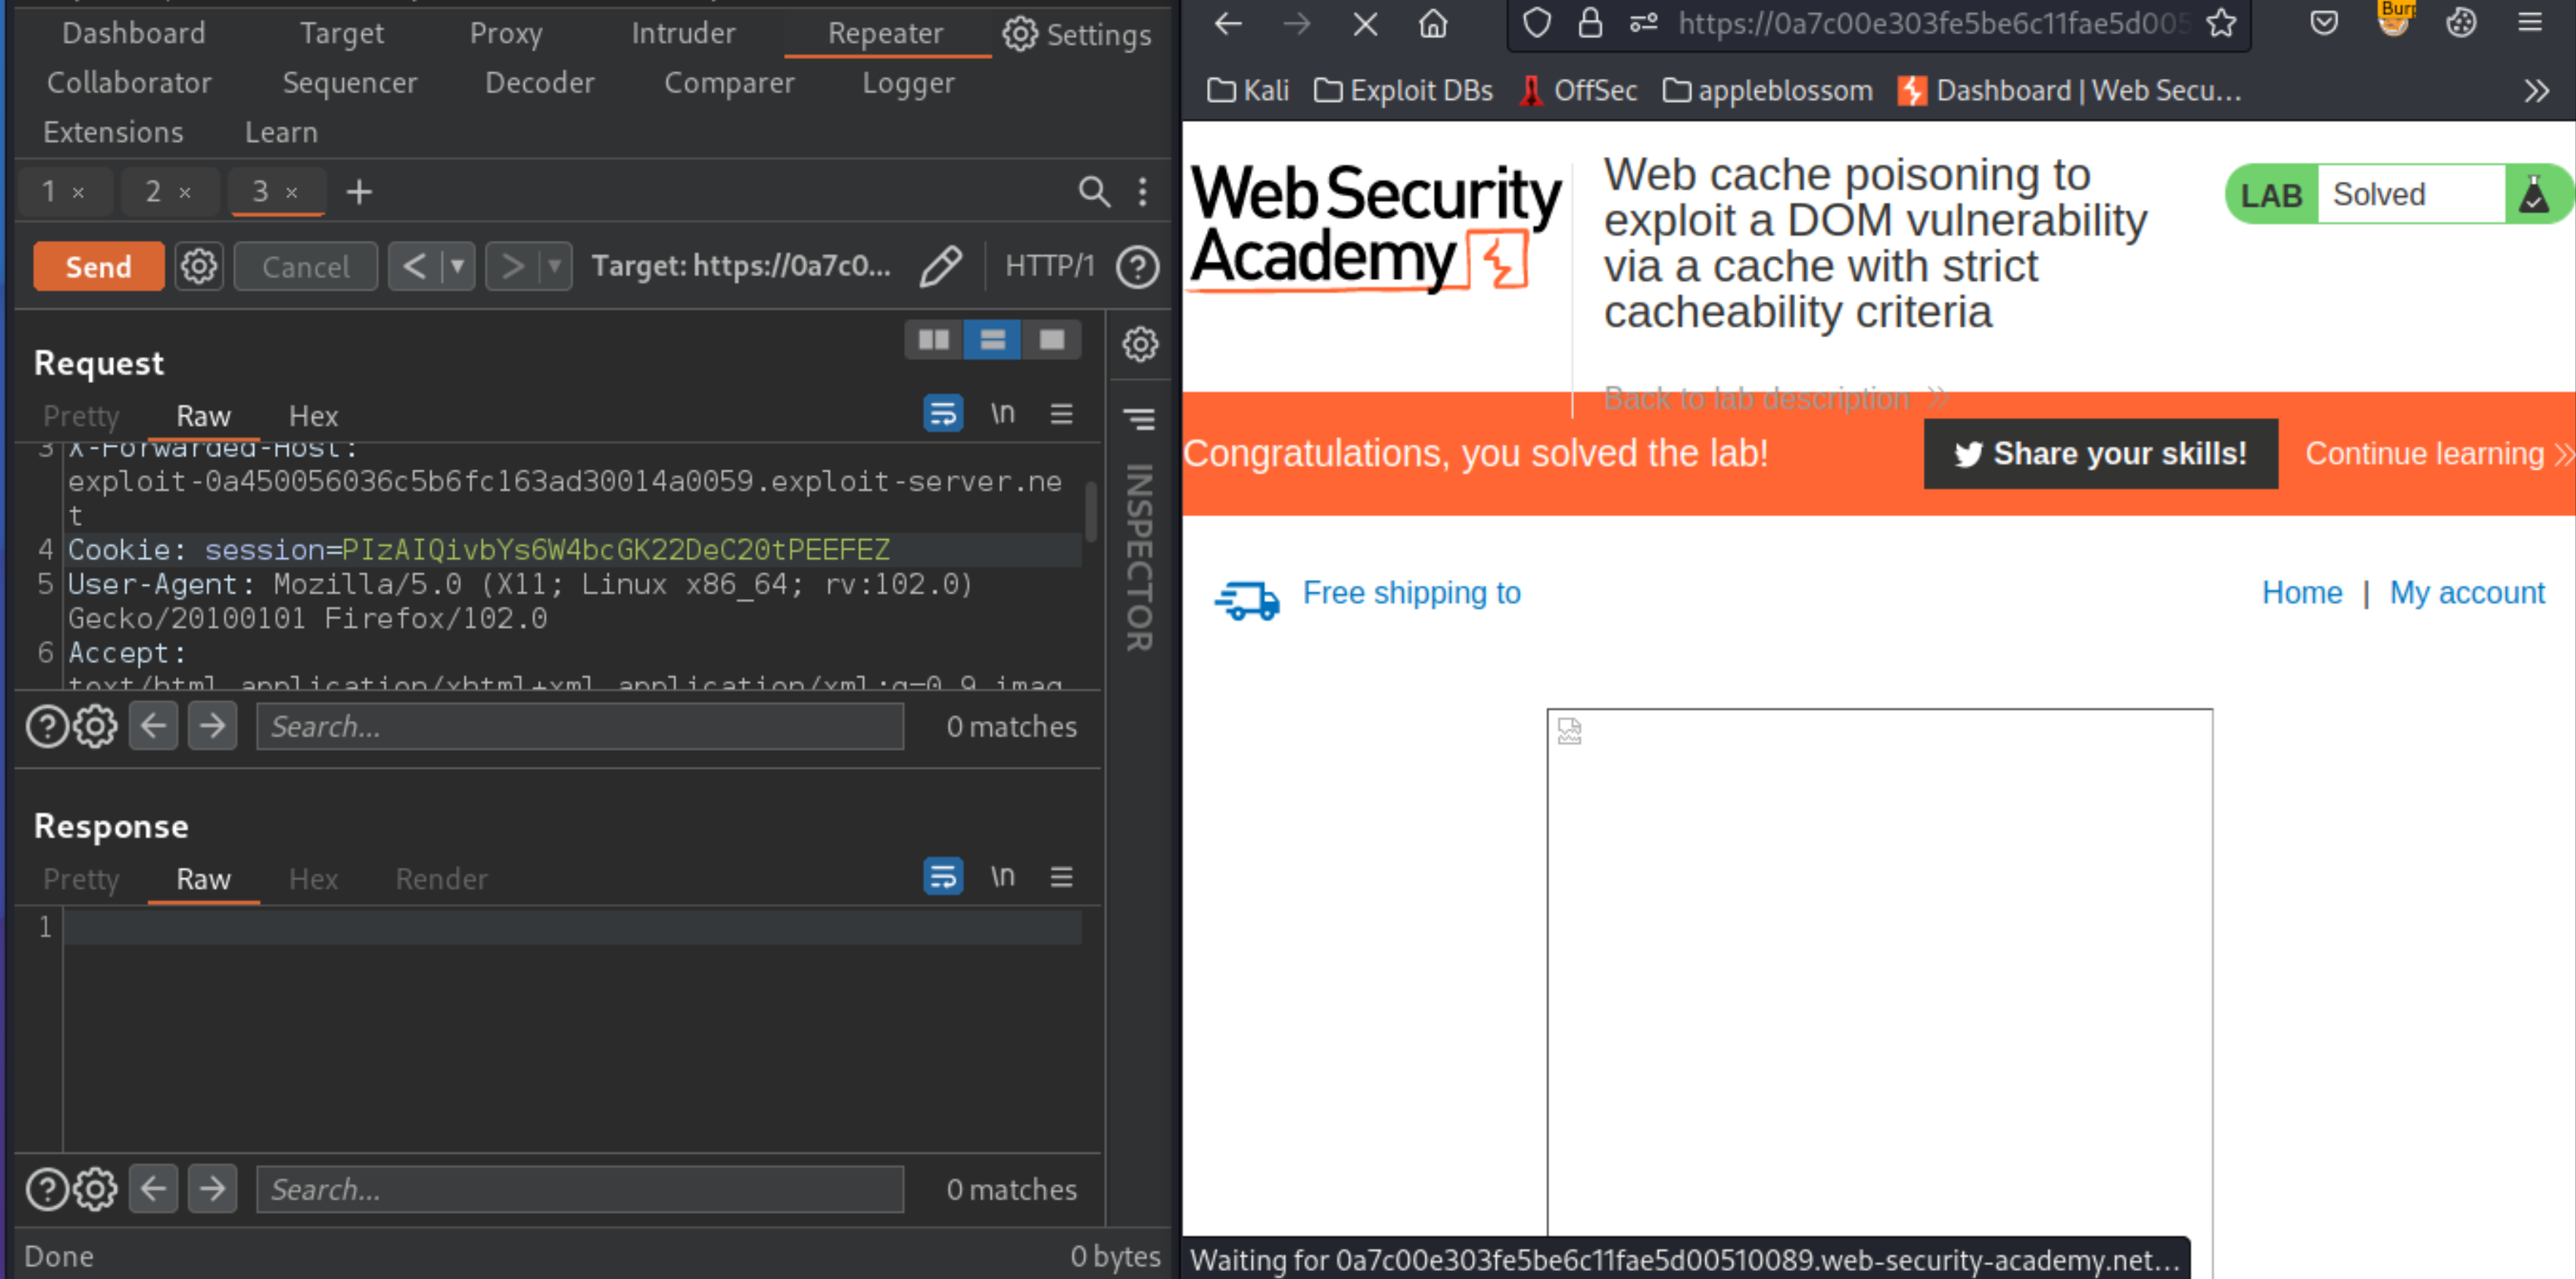Open Inspector settings gear icon
Image resolution: width=2576 pixels, height=1279 pixels.
(1139, 344)
